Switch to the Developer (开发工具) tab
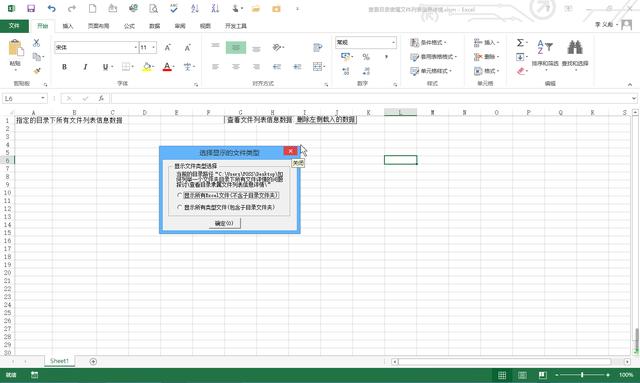The height and width of the screenshot is (383, 640). pyautogui.click(x=236, y=26)
